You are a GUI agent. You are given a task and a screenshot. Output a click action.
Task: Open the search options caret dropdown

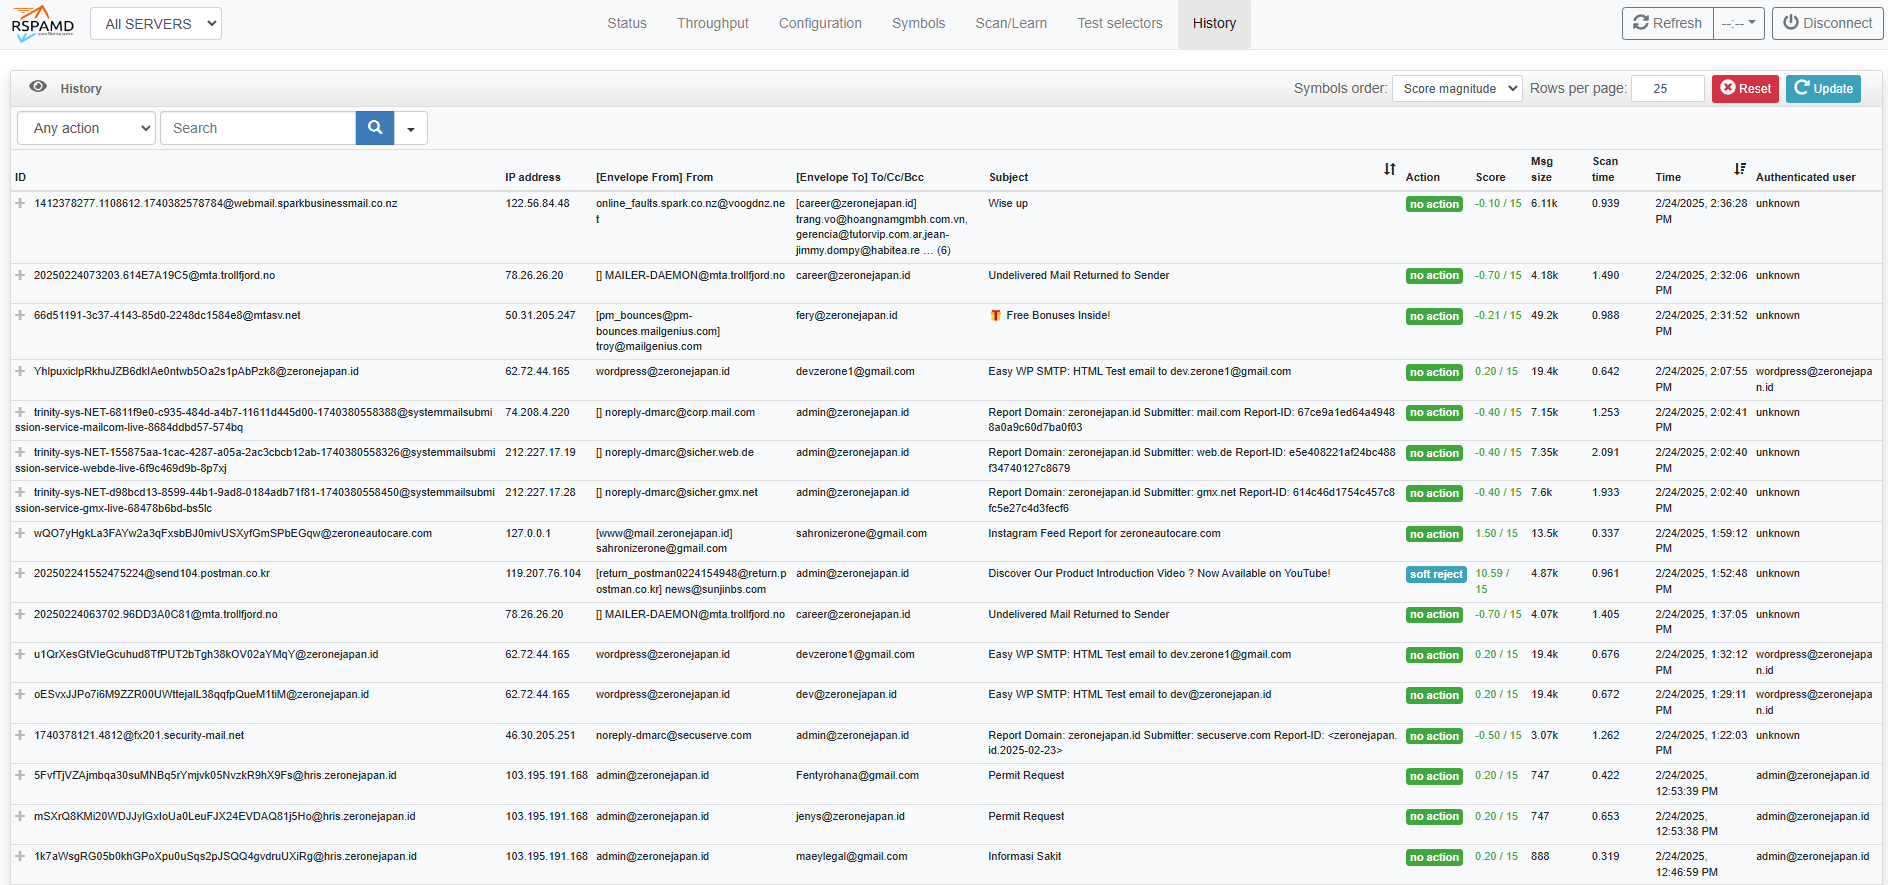(x=411, y=129)
